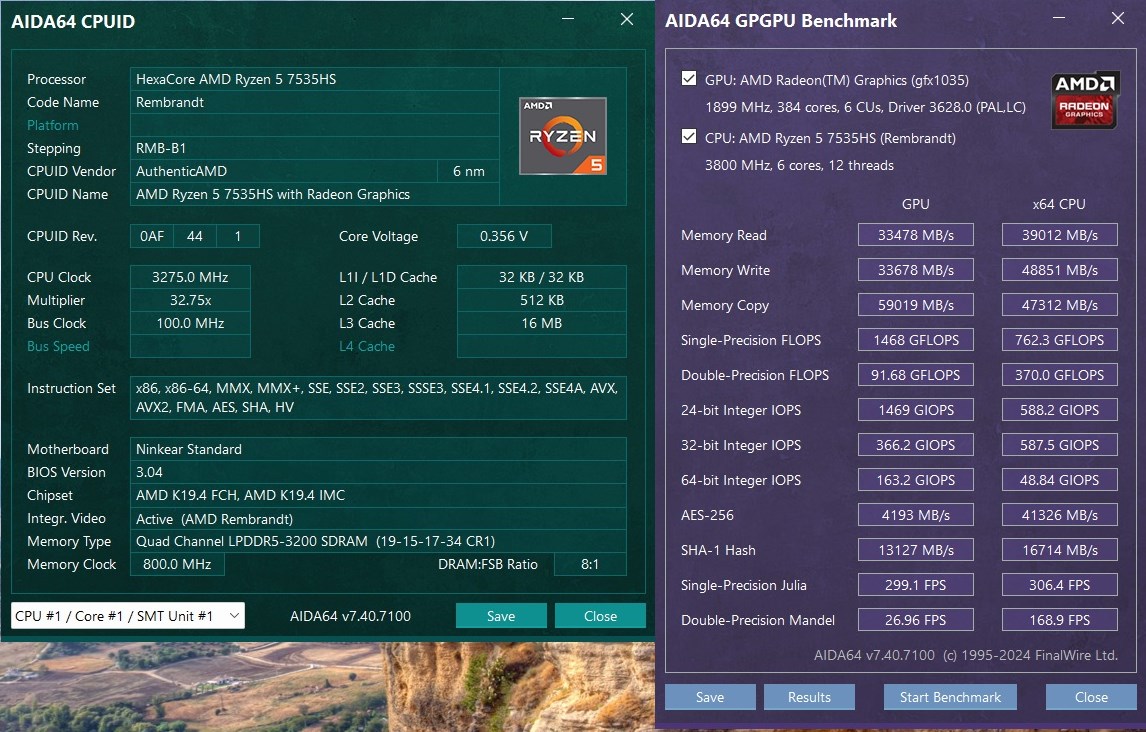
Task: Start the GPGPU benchmark
Action: click(949, 697)
